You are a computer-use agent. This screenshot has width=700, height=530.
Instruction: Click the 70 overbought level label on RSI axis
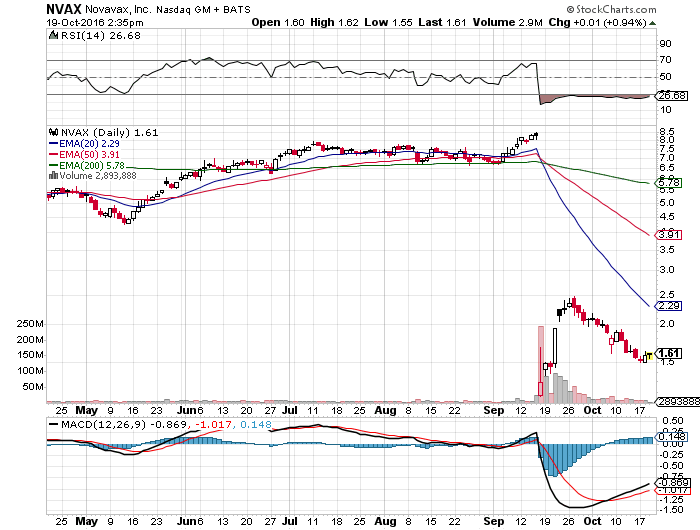(665, 60)
